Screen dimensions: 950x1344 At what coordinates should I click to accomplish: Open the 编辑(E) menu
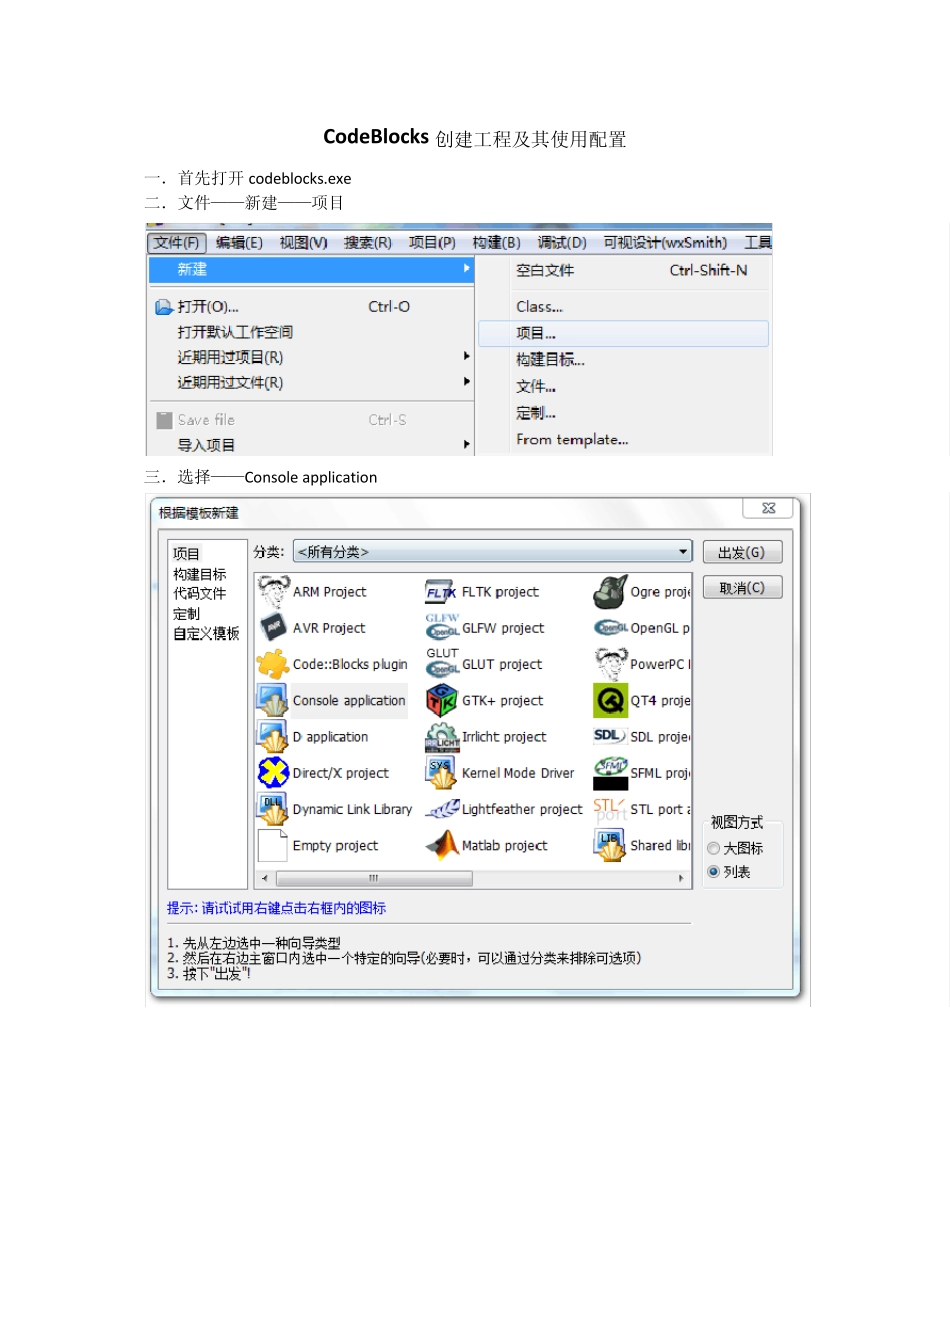pyautogui.click(x=239, y=243)
